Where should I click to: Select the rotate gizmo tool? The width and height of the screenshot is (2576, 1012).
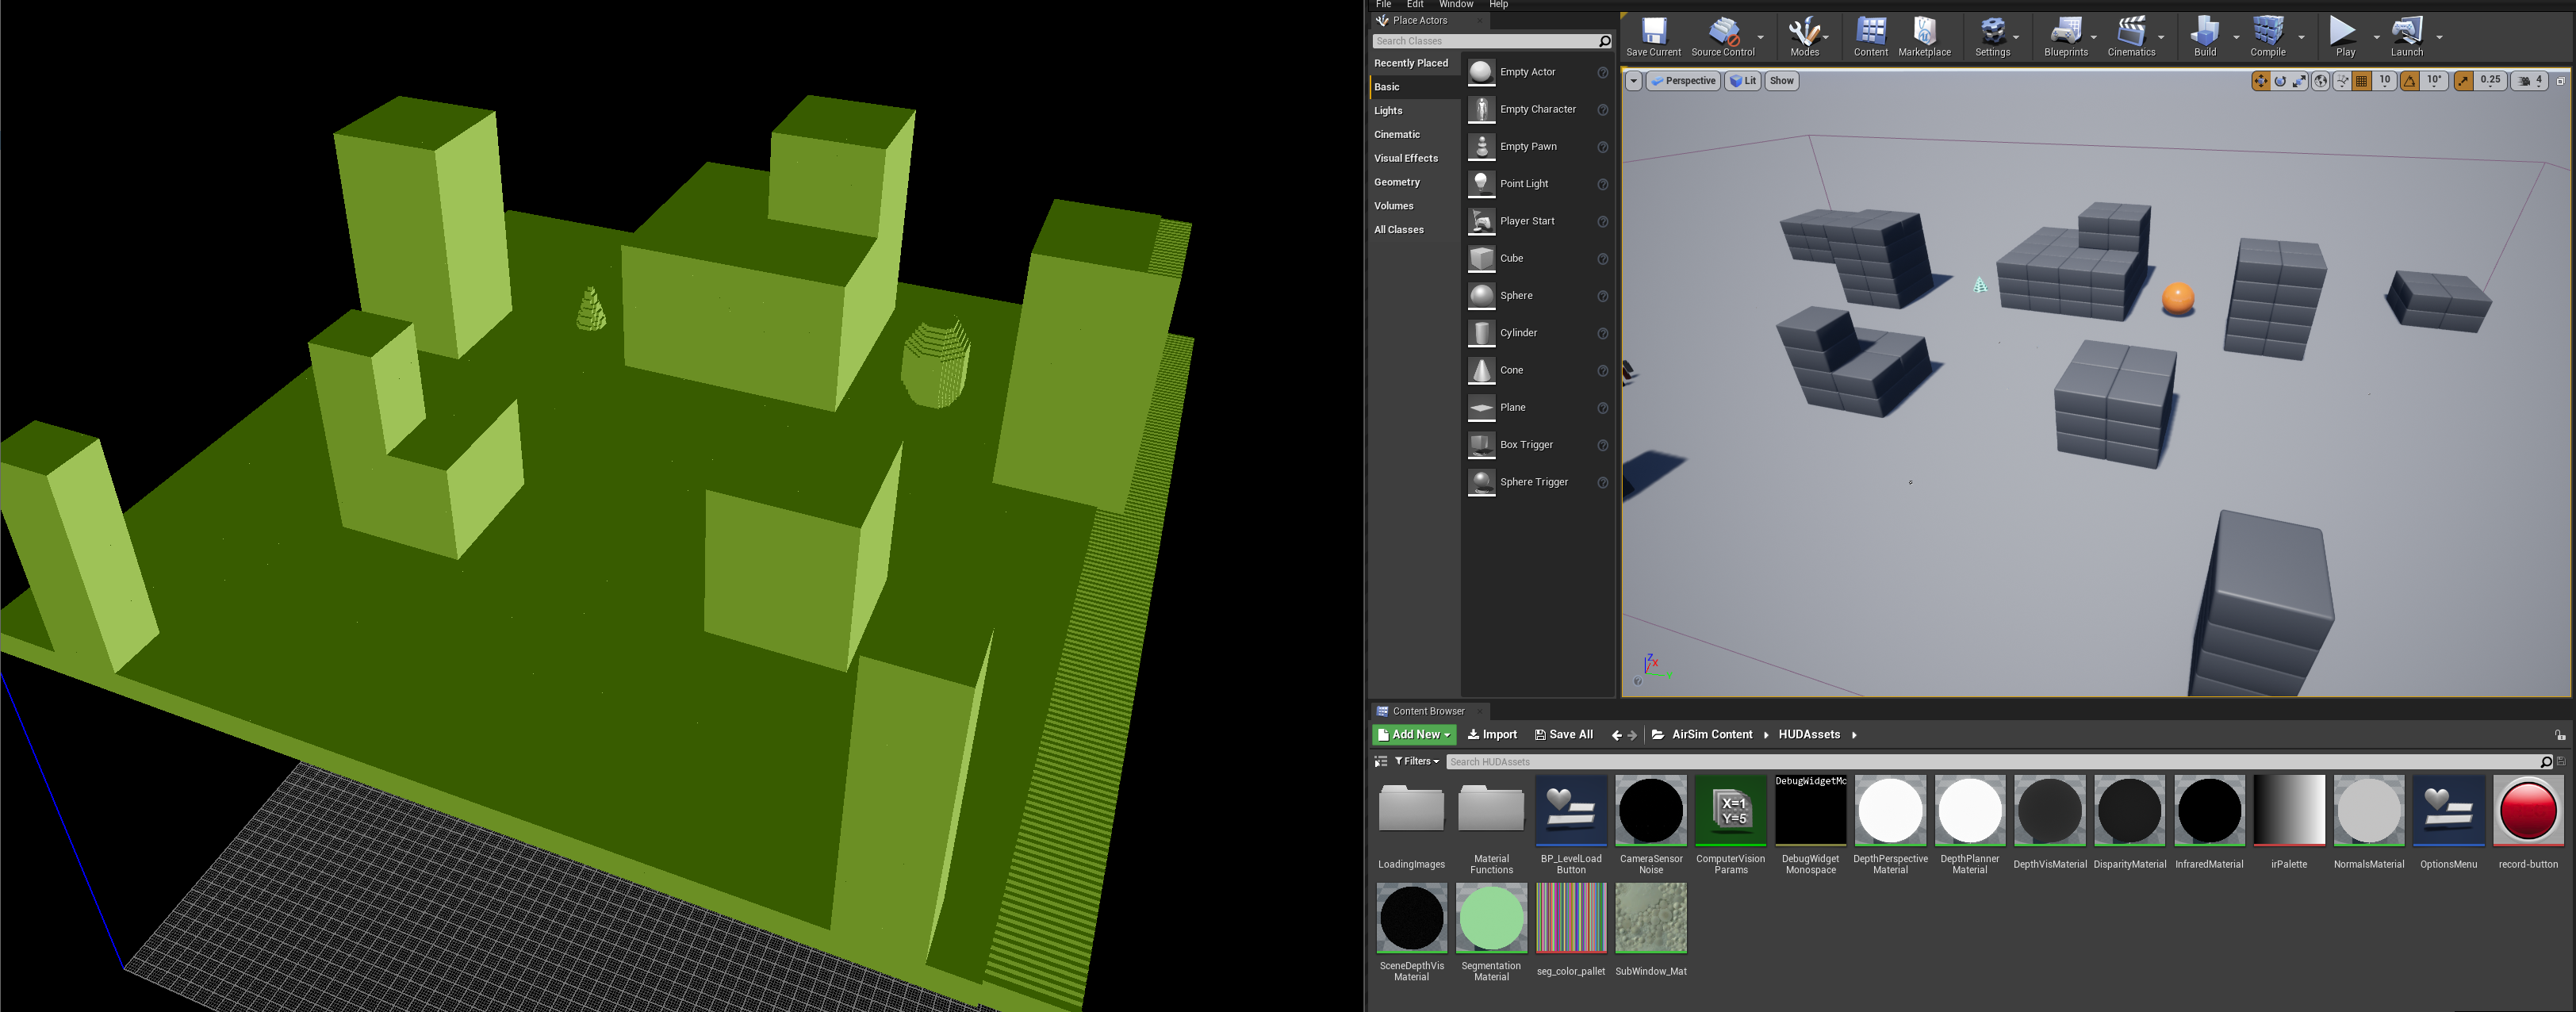point(2280,81)
